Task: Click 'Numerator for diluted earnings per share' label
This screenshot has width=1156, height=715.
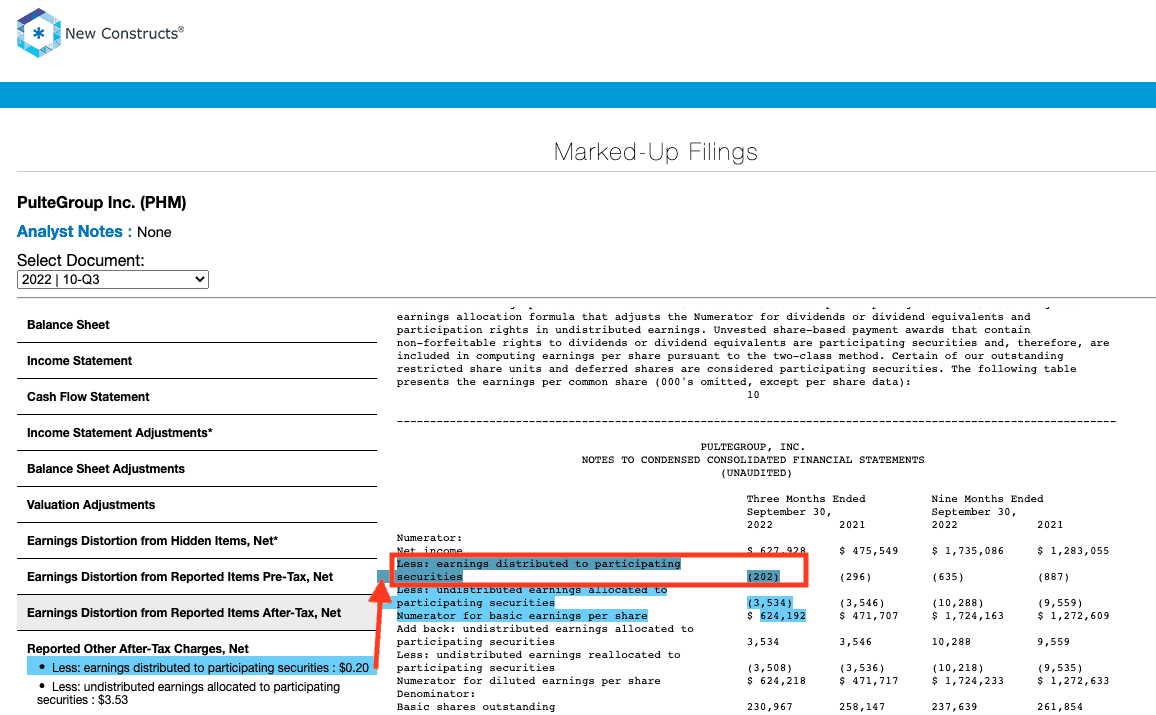Action: pyautogui.click(x=529, y=680)
